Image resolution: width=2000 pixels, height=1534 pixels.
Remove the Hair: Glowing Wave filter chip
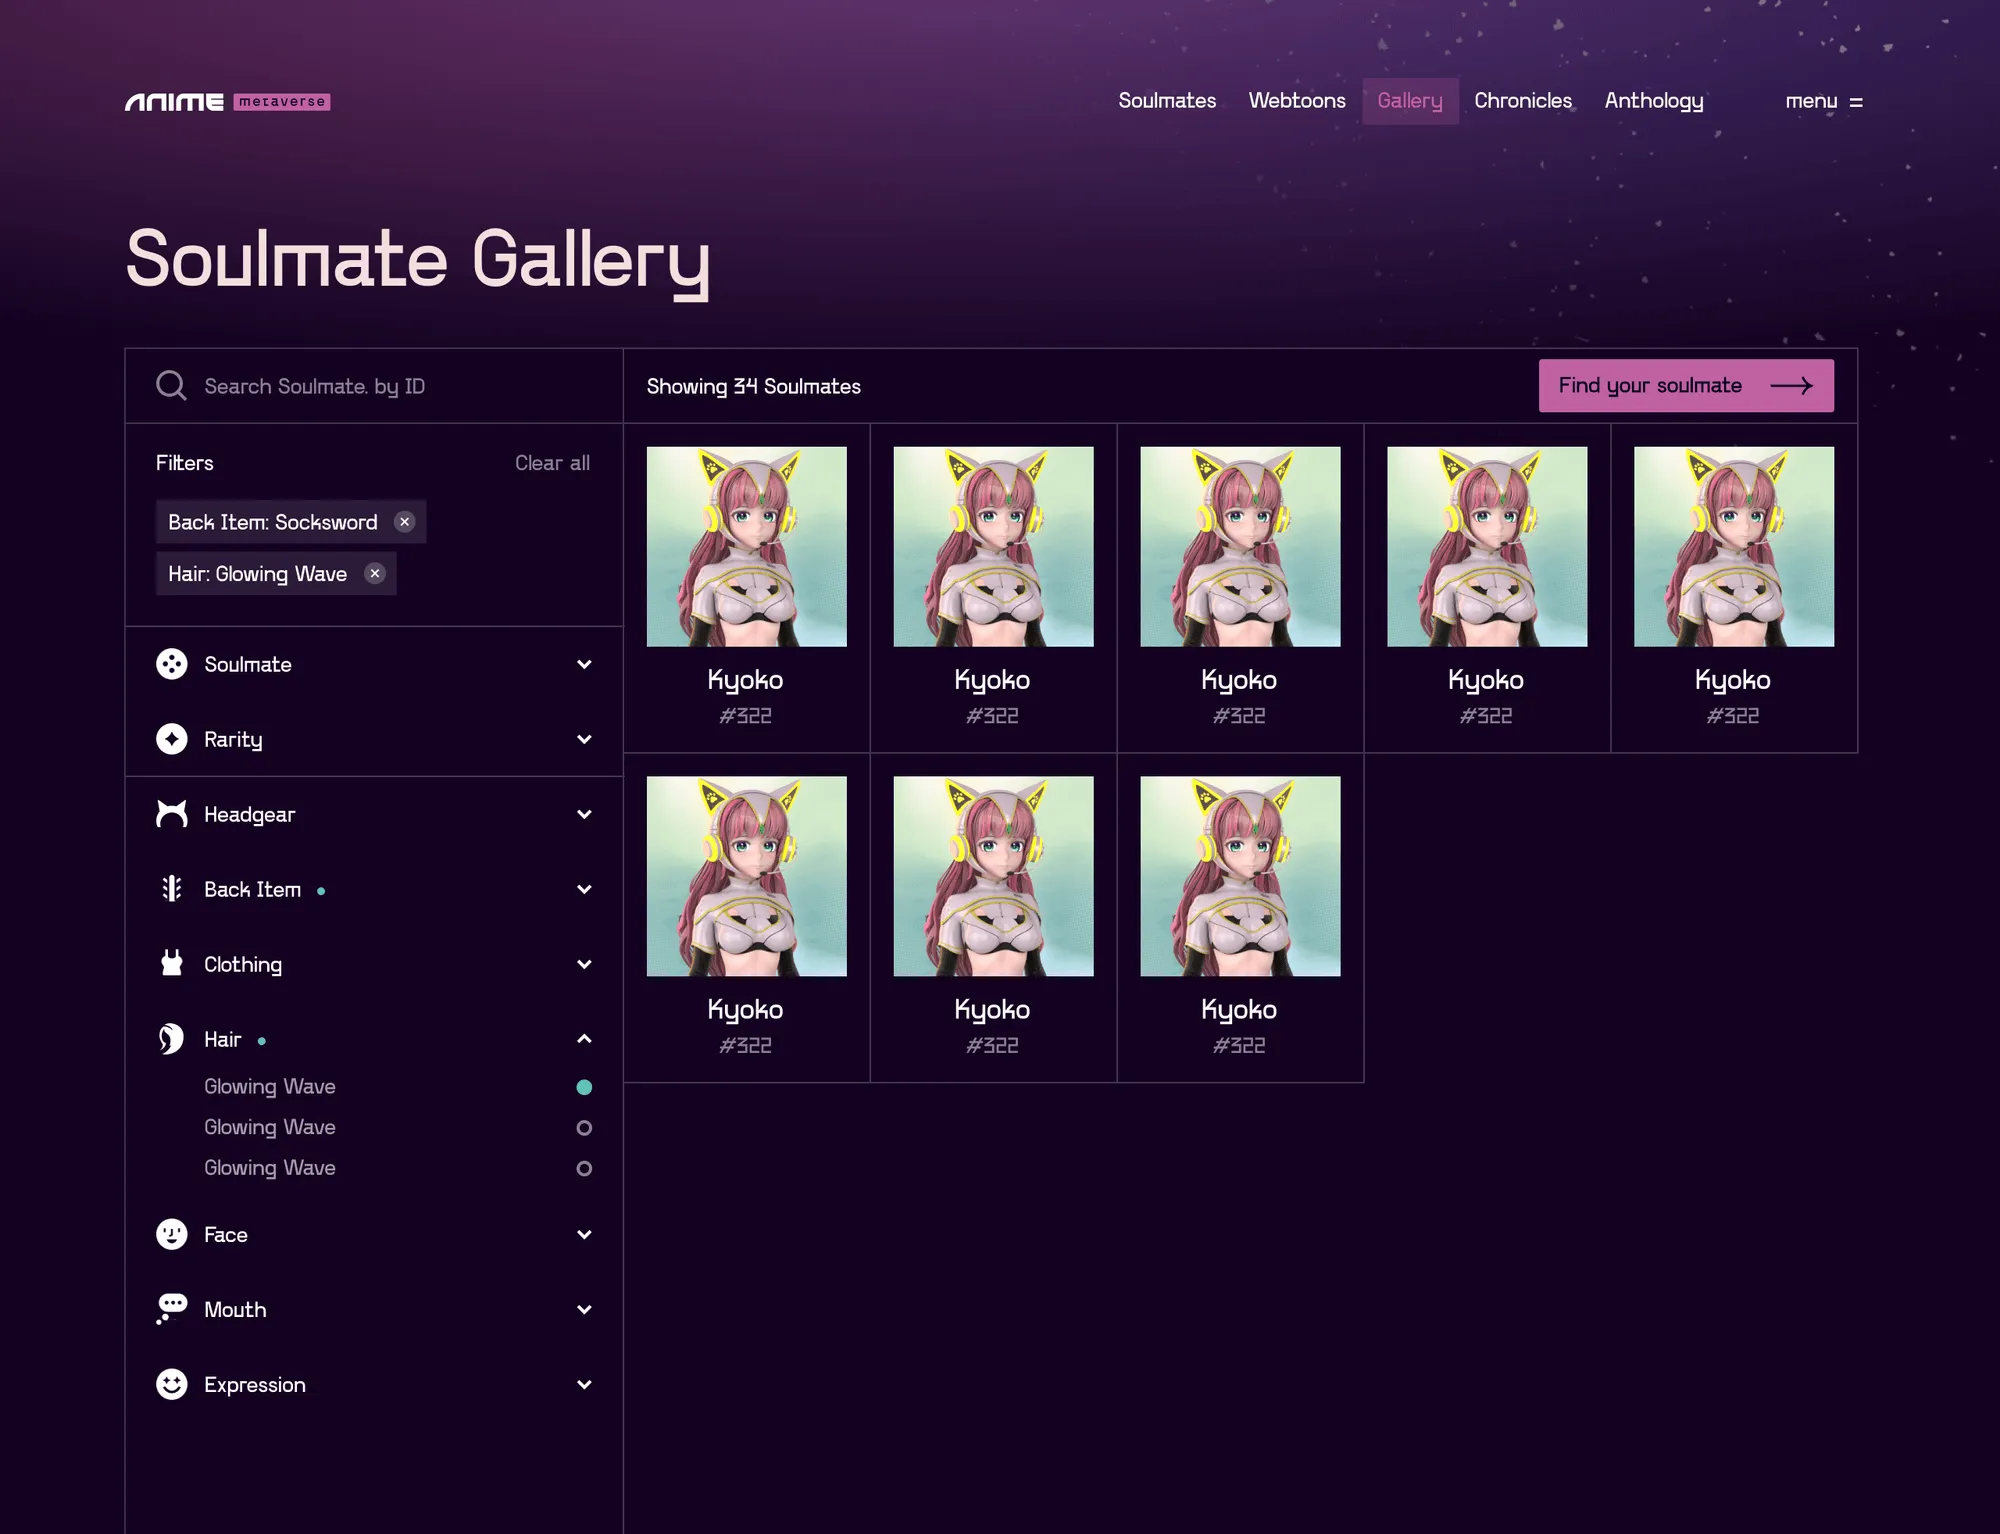point(375,574)
